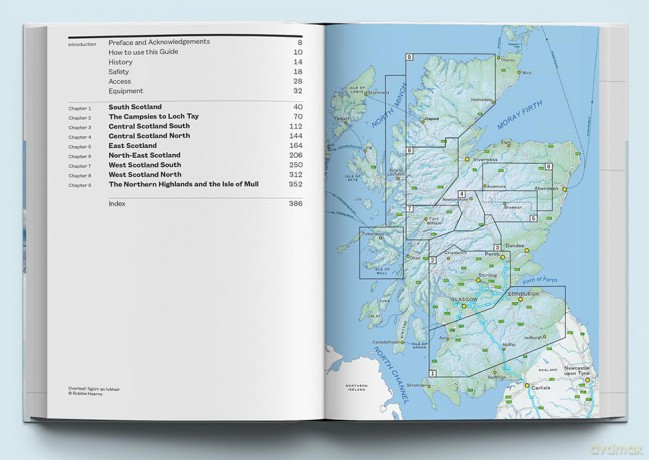Image resolution: width=649 pixels, height=460 pixels.
Task: Click the 'Aberdeen' city label
Action: click(546, 188)
